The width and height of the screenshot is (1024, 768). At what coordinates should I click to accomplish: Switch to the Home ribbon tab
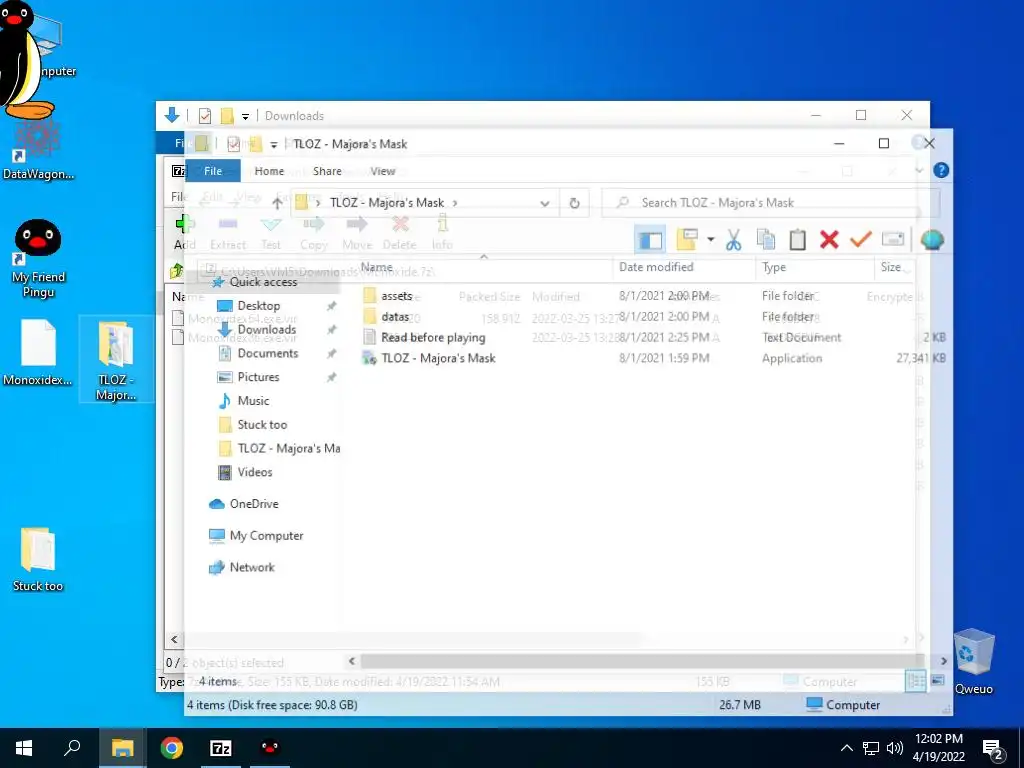click(x=269, y=171)
